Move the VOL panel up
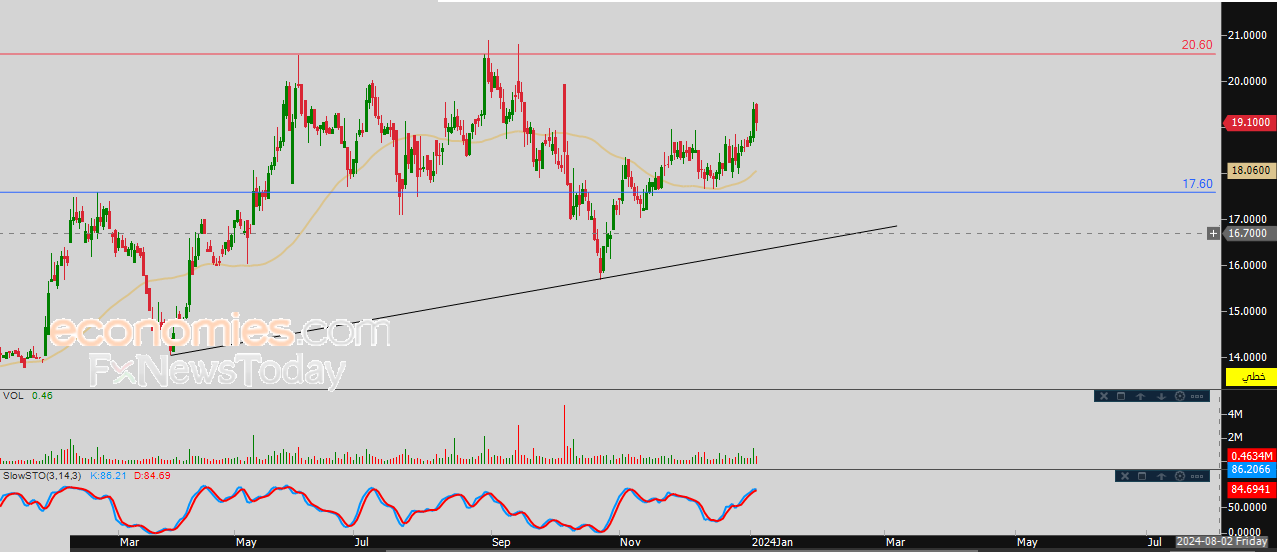Image resolution: width=1277 pixels, height=552 pixels. (1141, 396)
